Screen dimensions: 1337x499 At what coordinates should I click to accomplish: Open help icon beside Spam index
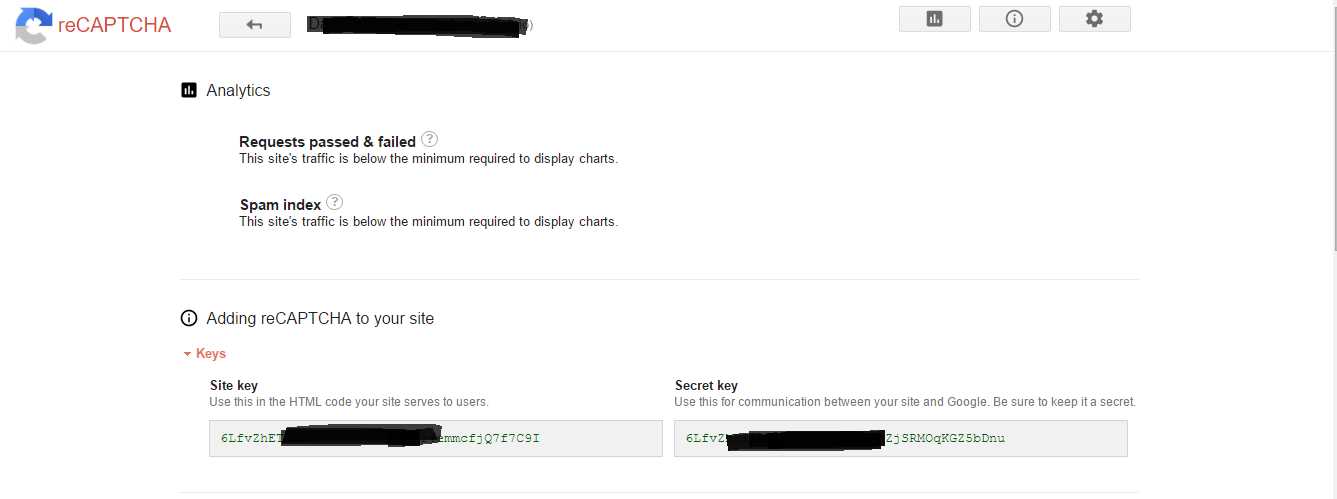(335, 202)
